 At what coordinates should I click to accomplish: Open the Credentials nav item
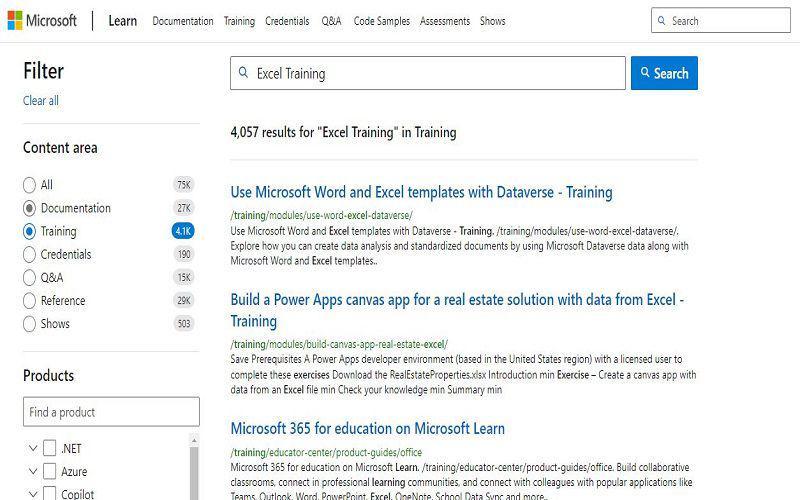[287, 21]
